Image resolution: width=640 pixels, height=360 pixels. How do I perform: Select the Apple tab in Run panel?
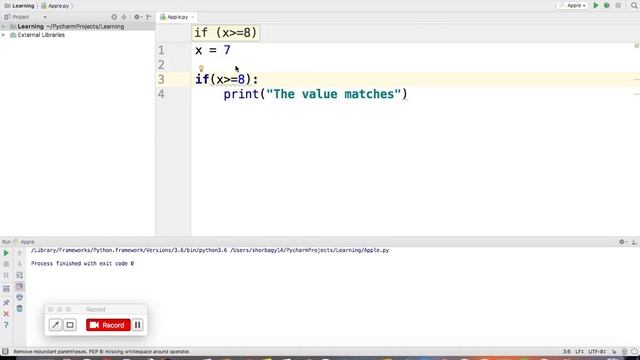point(24,242)
